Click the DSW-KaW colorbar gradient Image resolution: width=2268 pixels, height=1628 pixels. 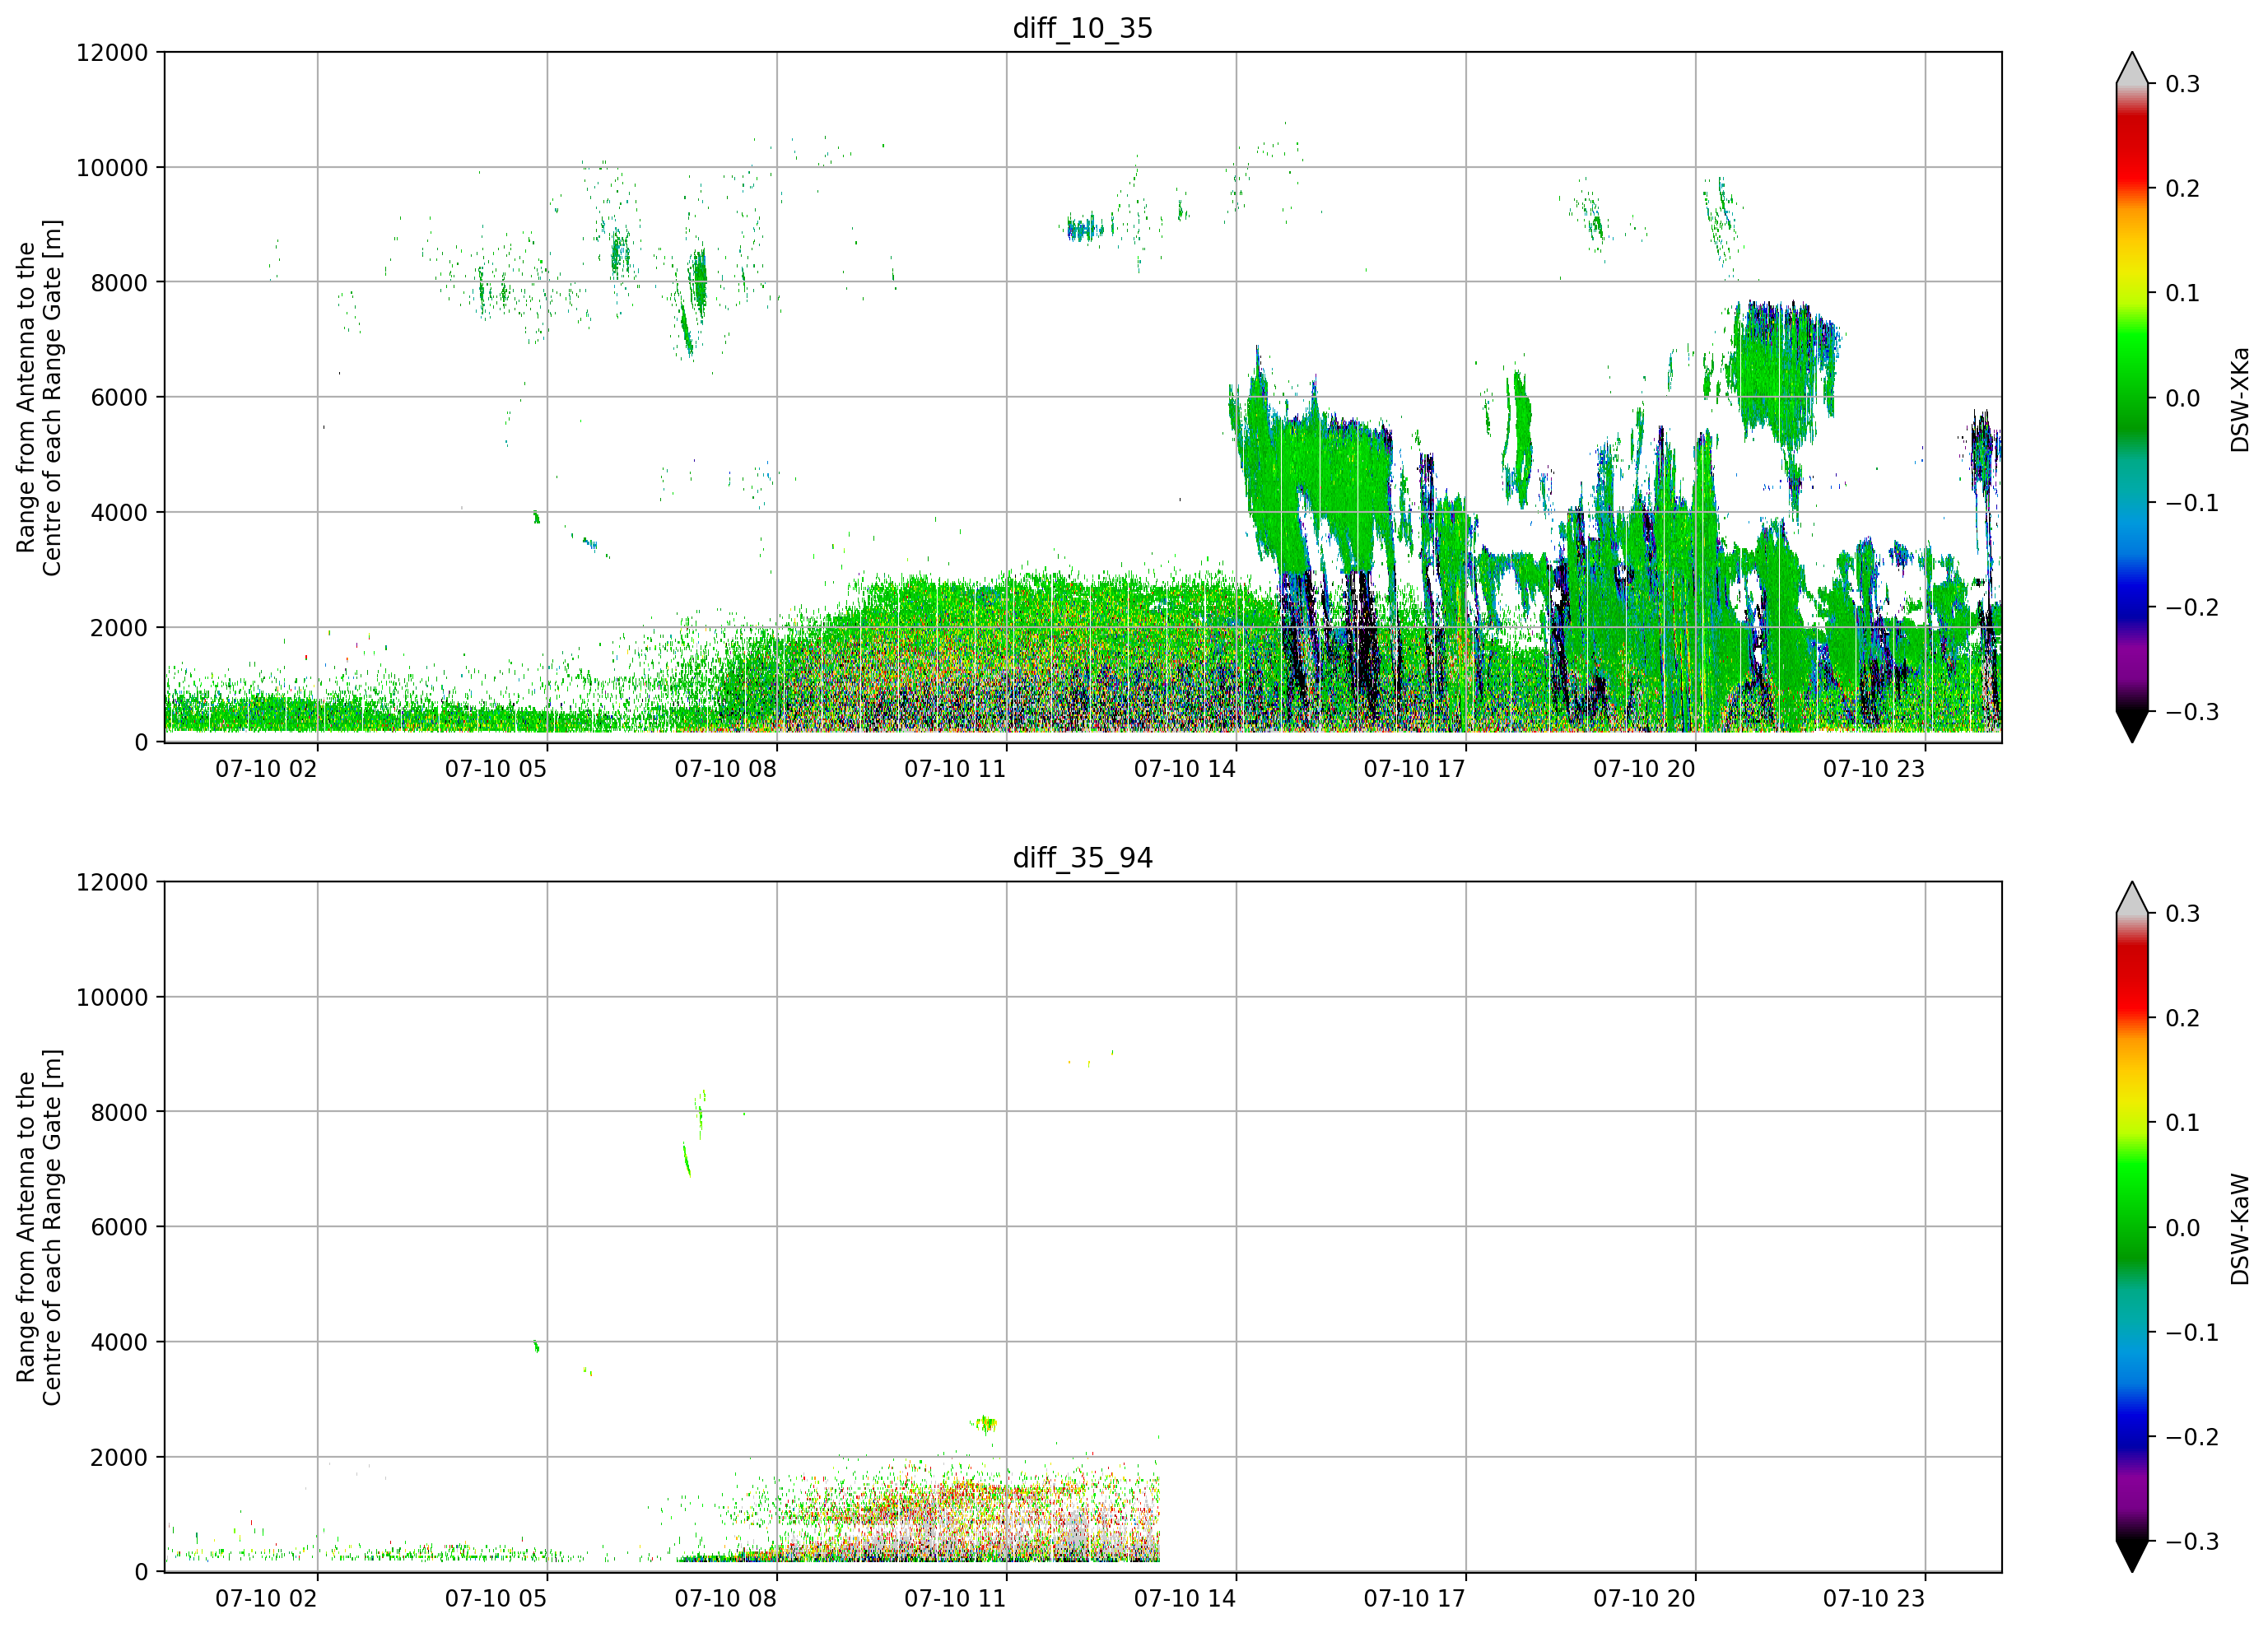point(2132,1227)
